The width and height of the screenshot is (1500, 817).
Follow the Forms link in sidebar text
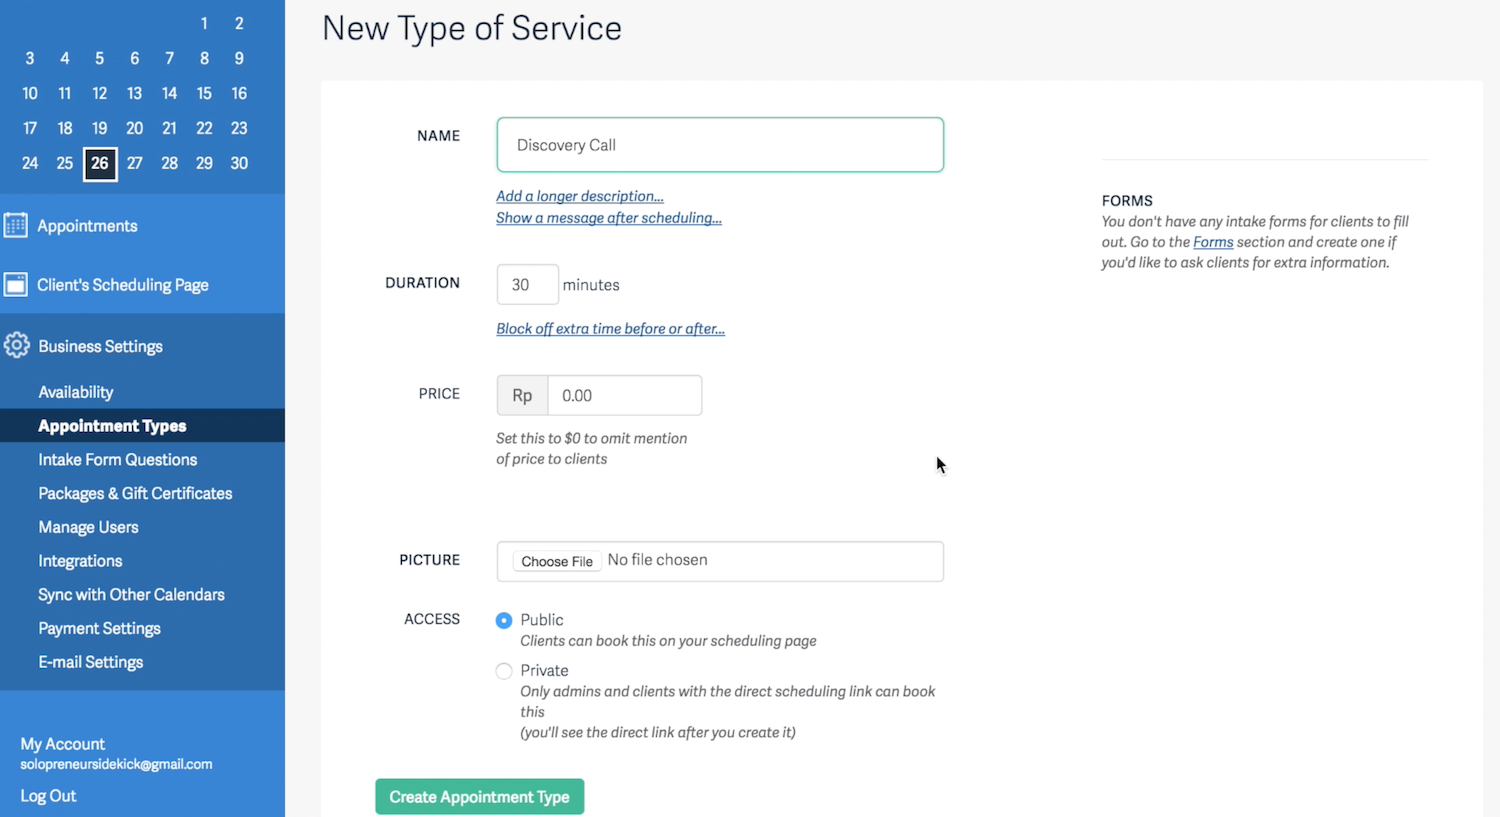point(1213,242)
